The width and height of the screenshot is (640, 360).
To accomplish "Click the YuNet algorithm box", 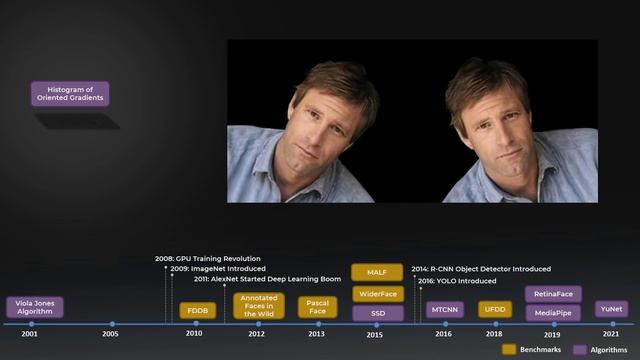I will click(x=611, y=309).
